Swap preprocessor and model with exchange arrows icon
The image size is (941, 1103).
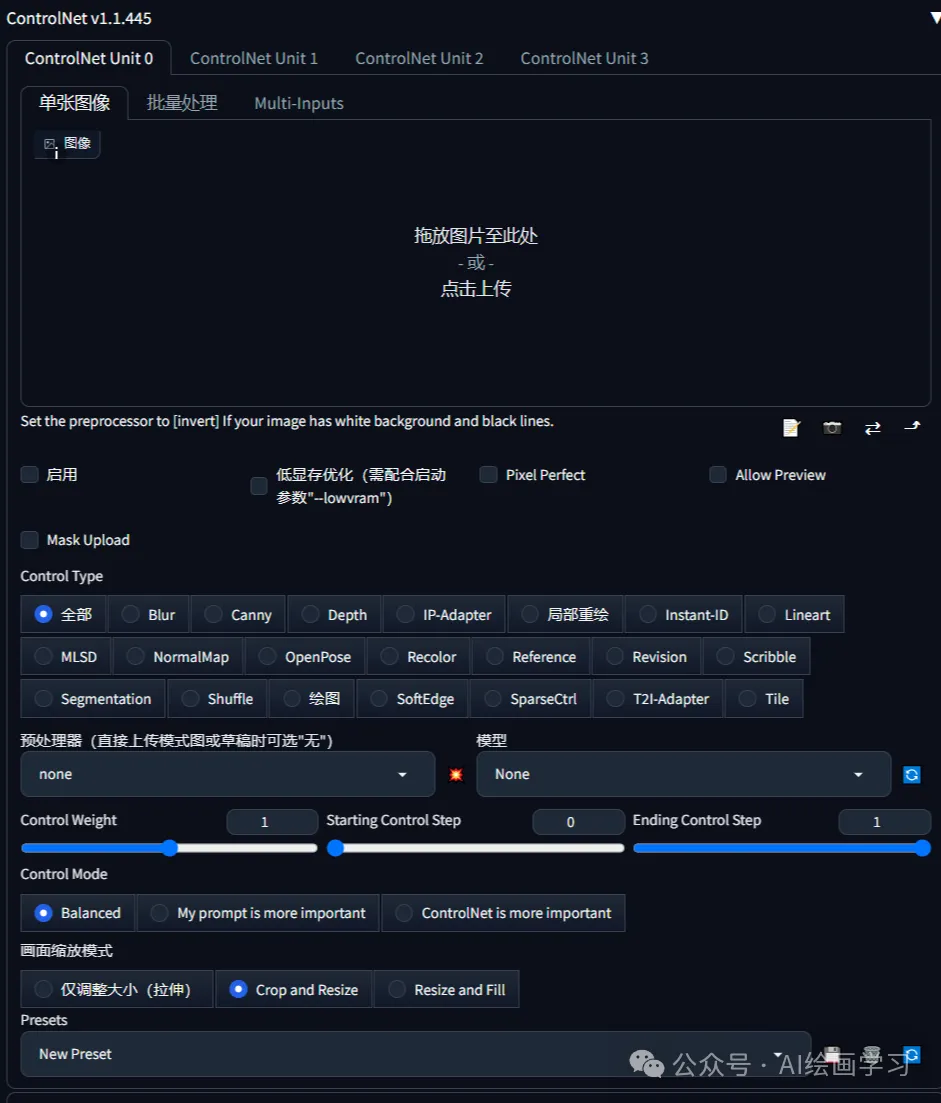(x=872, y=427)
